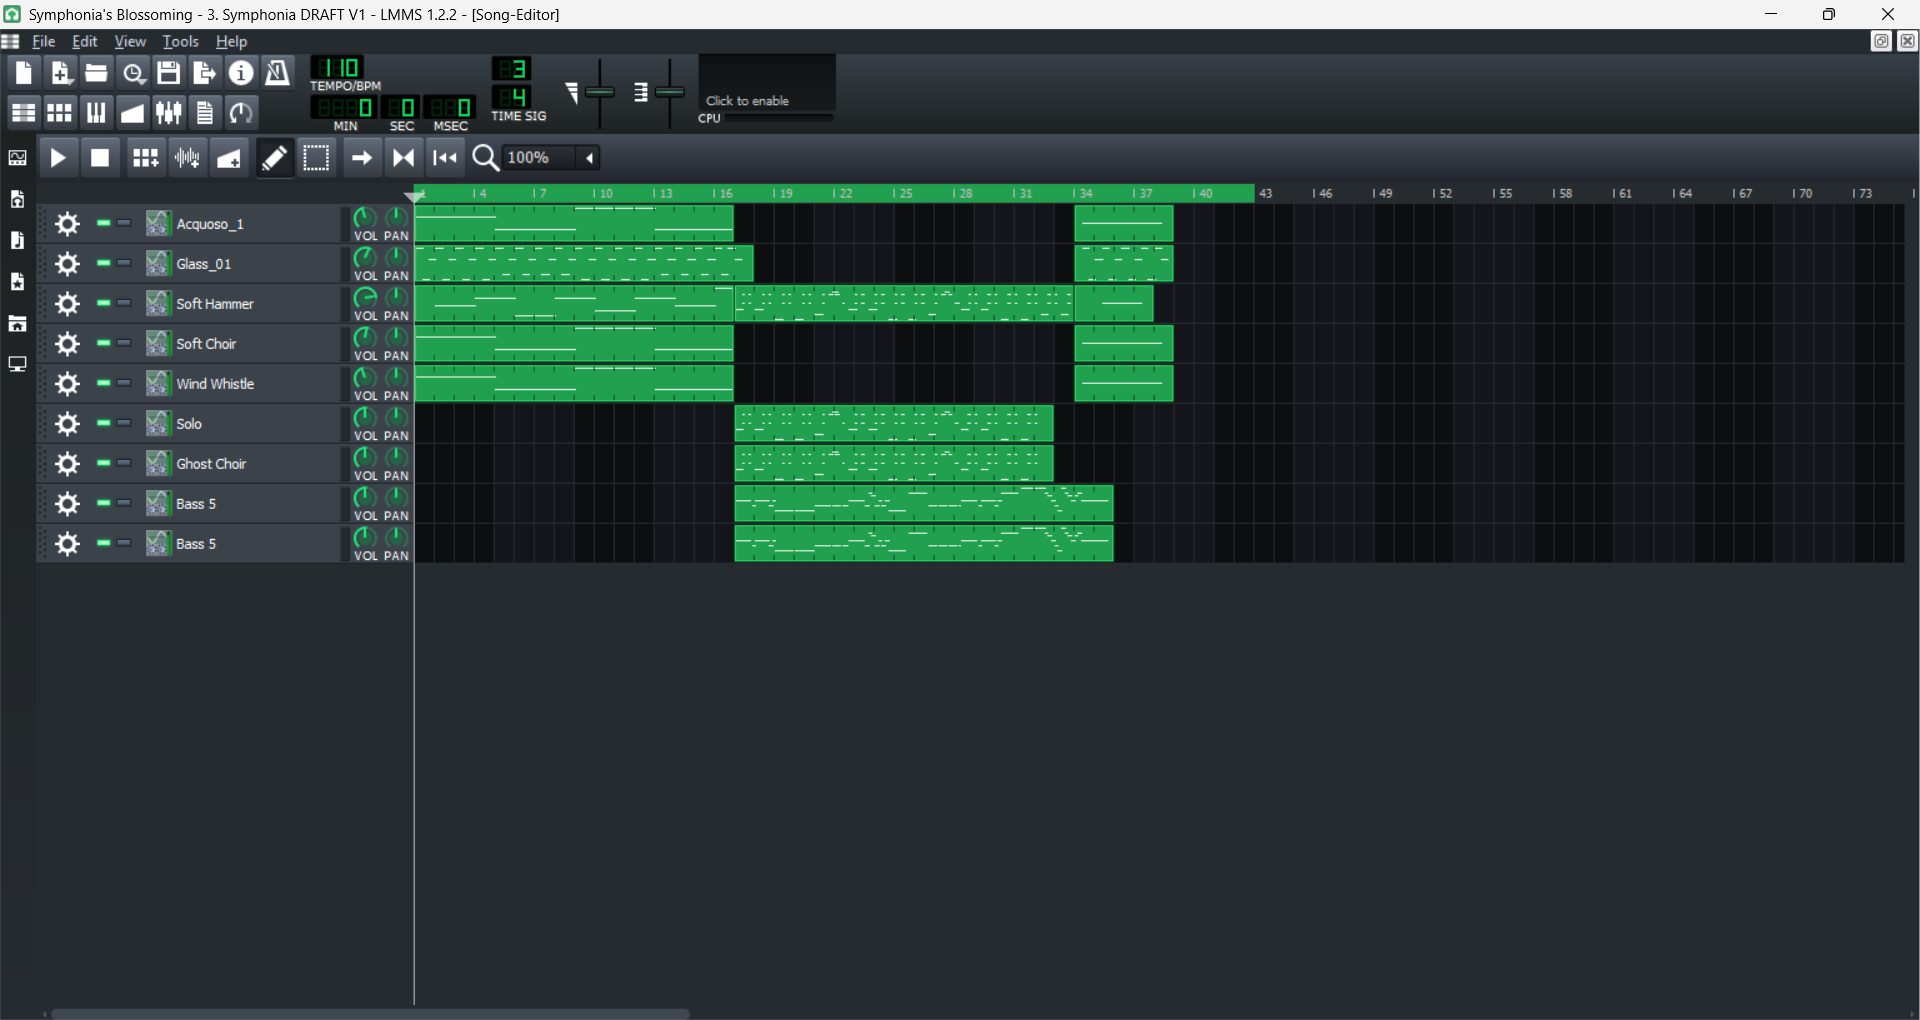Open instrument plugins sidebar tab
The height and width of the screenshot is (1020, 1920).
(x=17, y=158)
